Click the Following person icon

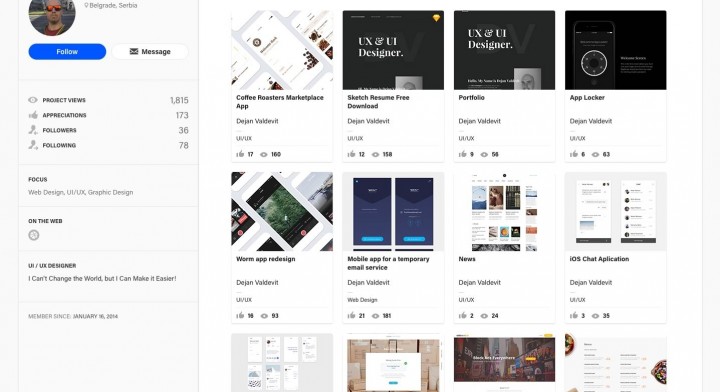(x=33, y=145)
